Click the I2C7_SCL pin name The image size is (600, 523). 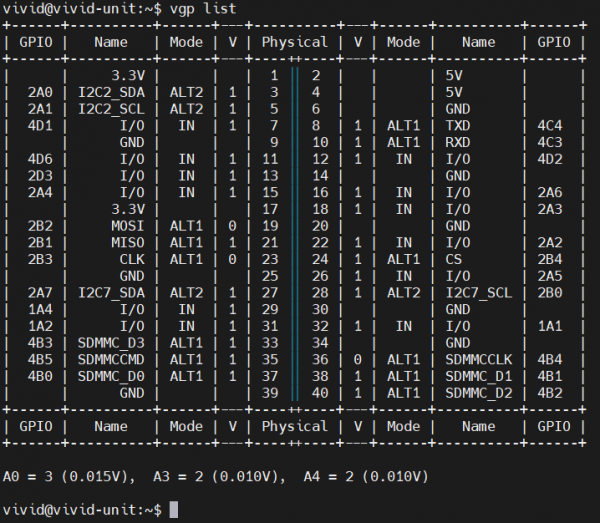[x=478, y=292]
